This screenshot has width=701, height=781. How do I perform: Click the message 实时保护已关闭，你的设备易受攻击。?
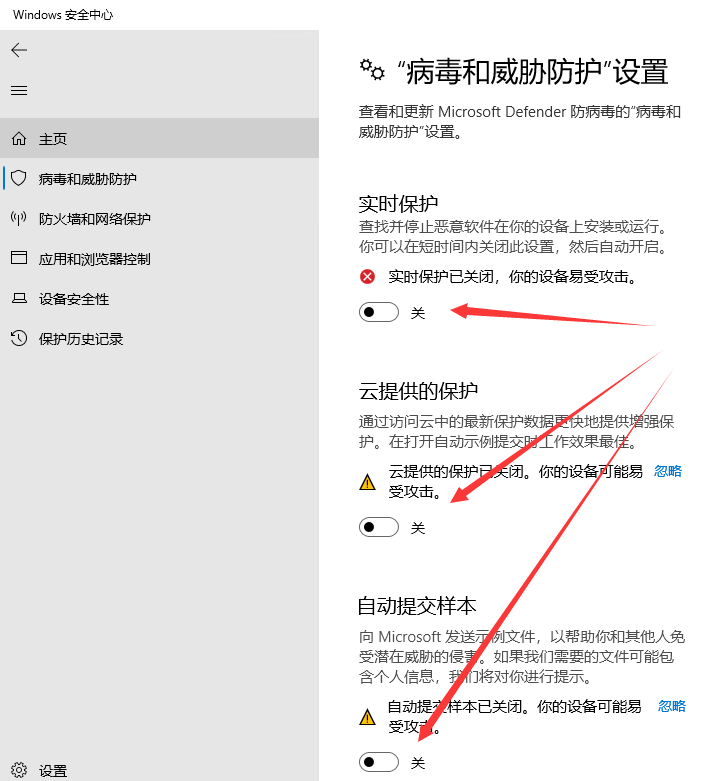513,276
